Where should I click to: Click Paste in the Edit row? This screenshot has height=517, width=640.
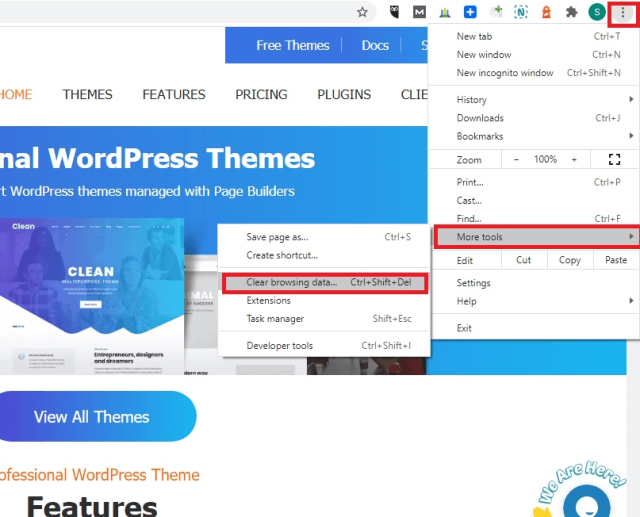click(x=616, y=260)
